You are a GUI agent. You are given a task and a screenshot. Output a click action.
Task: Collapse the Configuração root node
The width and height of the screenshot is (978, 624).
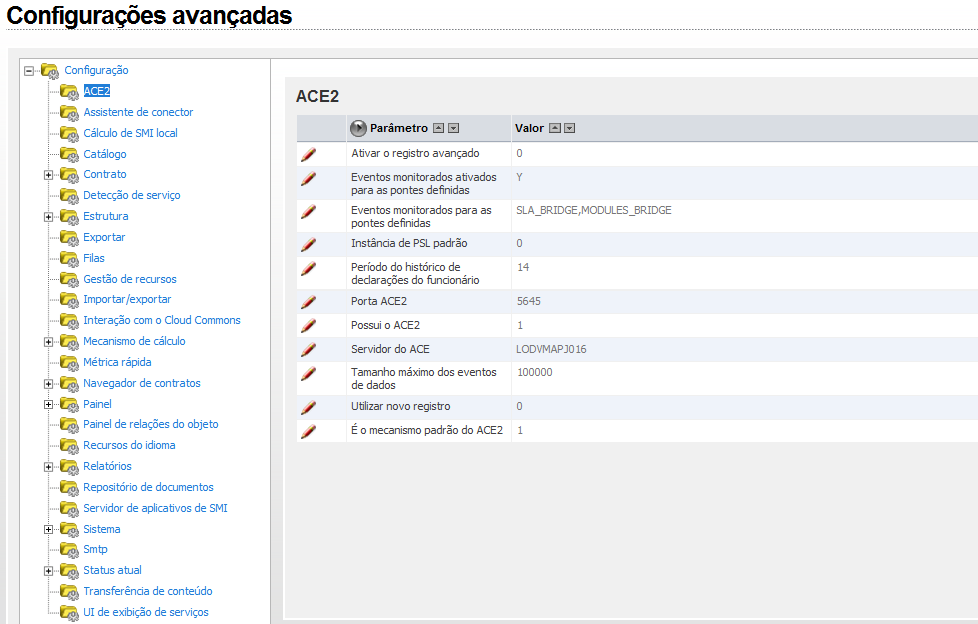point(29,71)
